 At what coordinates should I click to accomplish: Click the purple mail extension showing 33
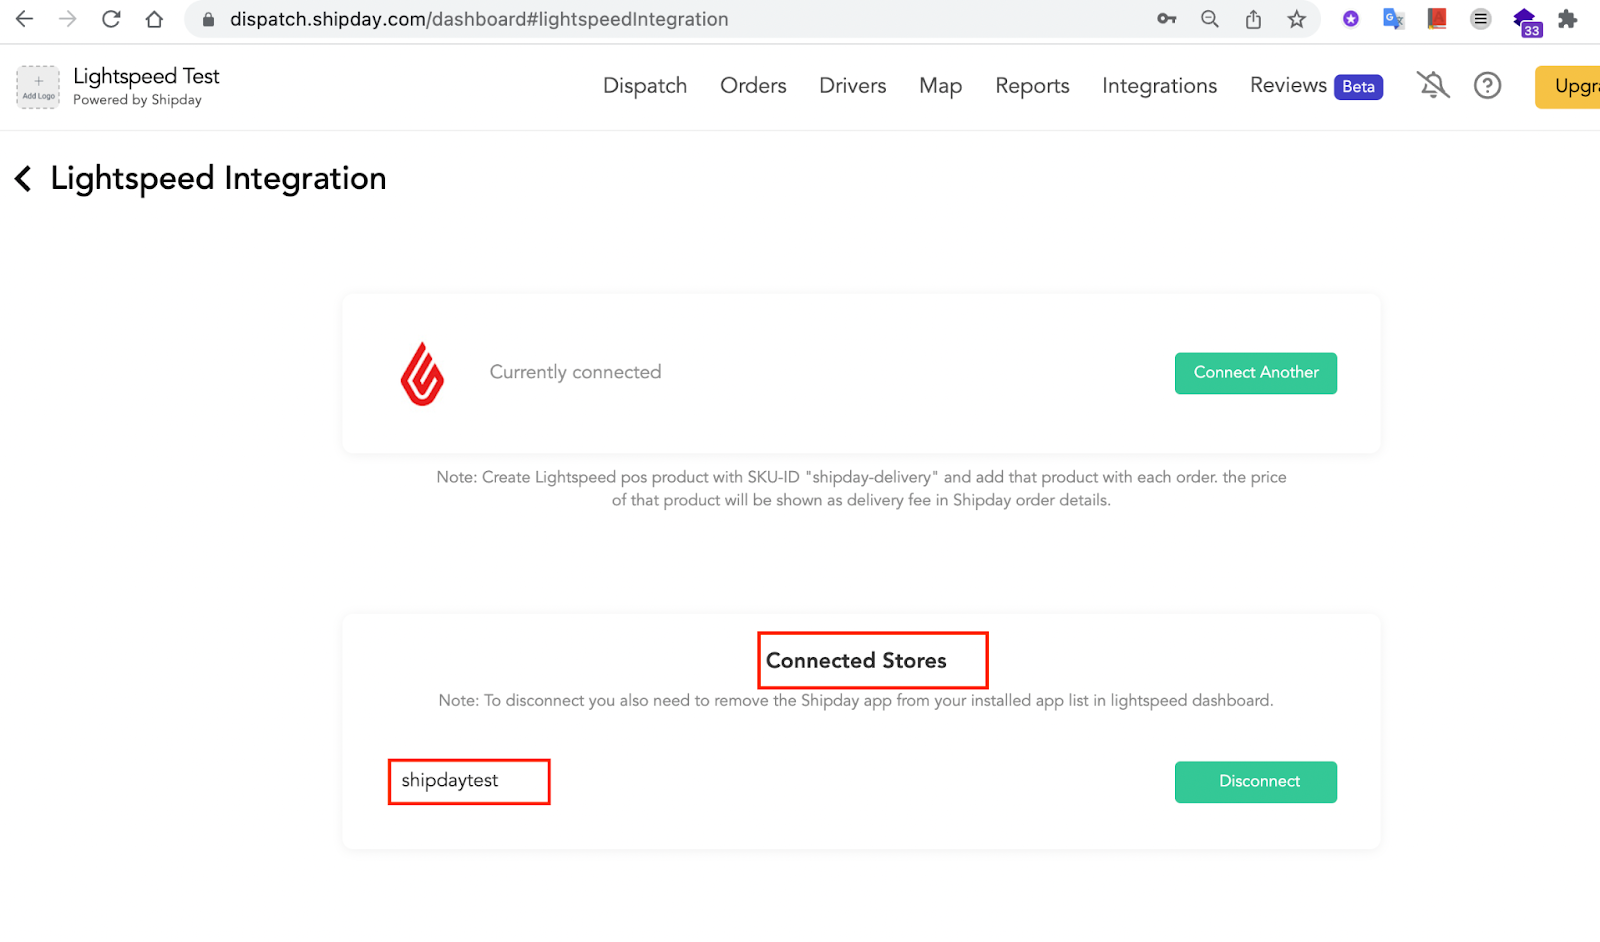click(x=1524, y=19)
